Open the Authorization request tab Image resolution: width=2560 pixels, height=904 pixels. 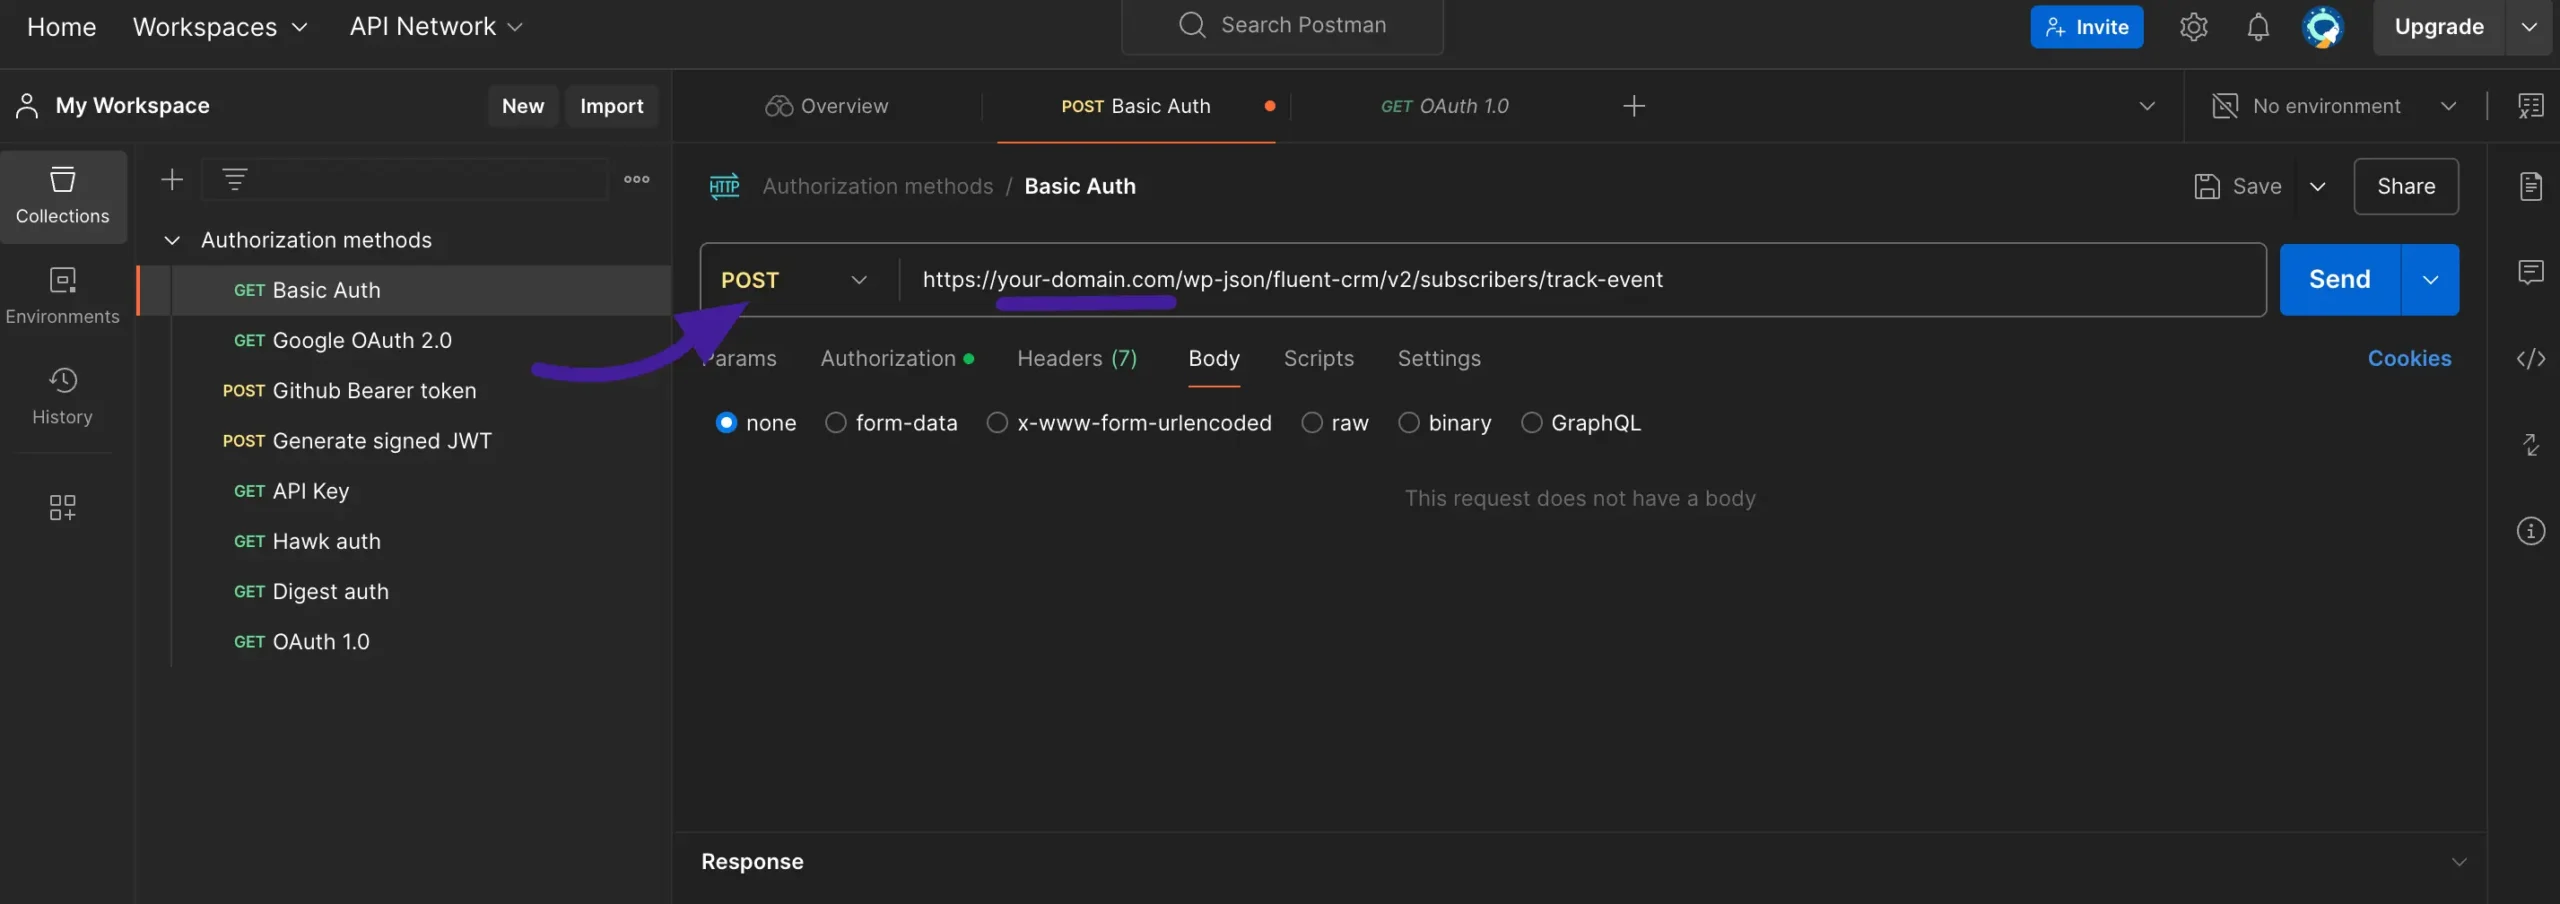point(896,358)
